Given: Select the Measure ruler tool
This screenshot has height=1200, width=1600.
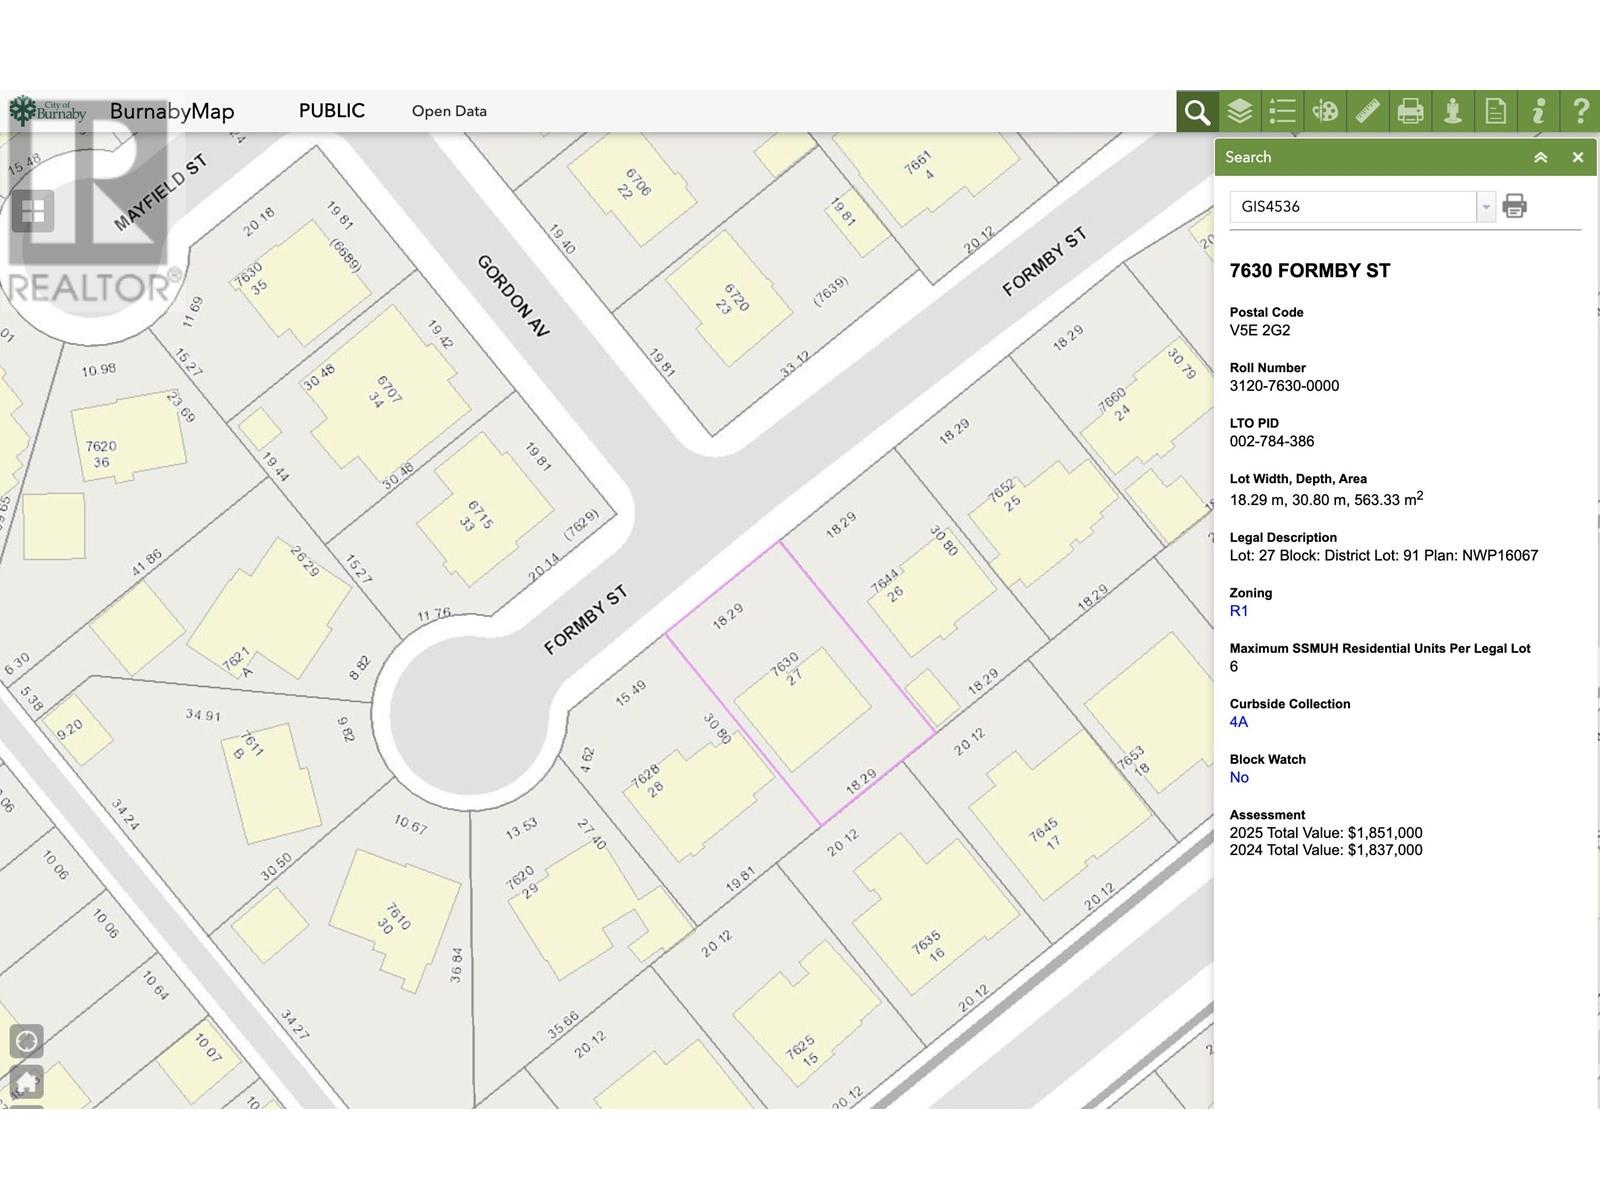Looking at the screenshot, I should (x=1367, y=111).
